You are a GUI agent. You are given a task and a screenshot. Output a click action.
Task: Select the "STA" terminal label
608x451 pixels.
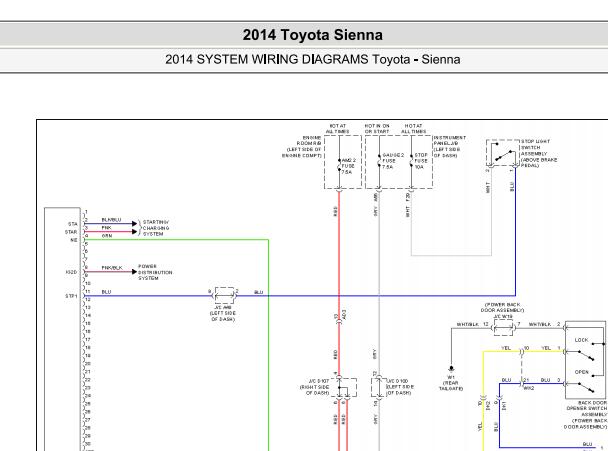(x=73, y=224)
